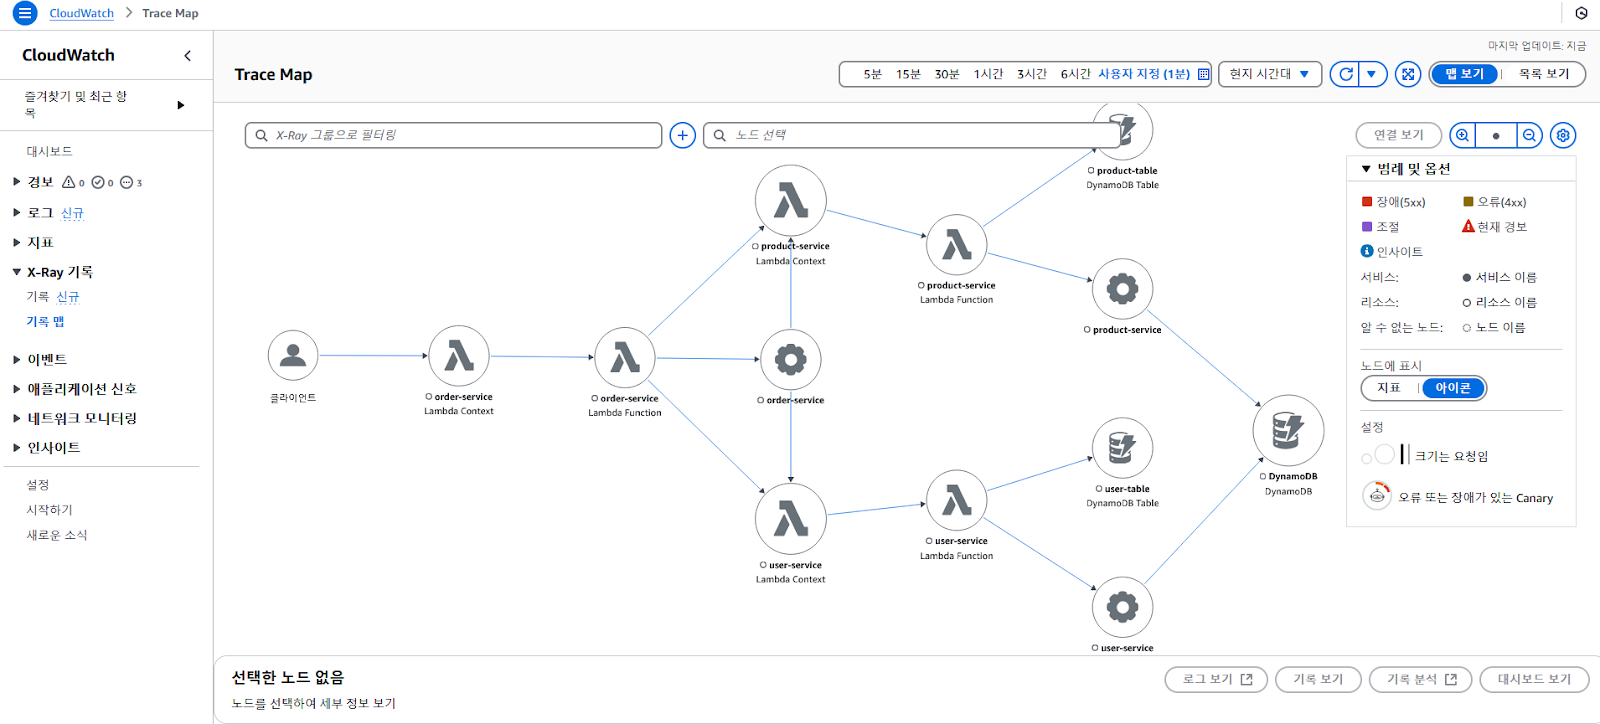Image resolution: width=1600 pixels, height=724 pixels.
Task: Expand 애플리케이션 신호 section
Action: pos(16,389)
